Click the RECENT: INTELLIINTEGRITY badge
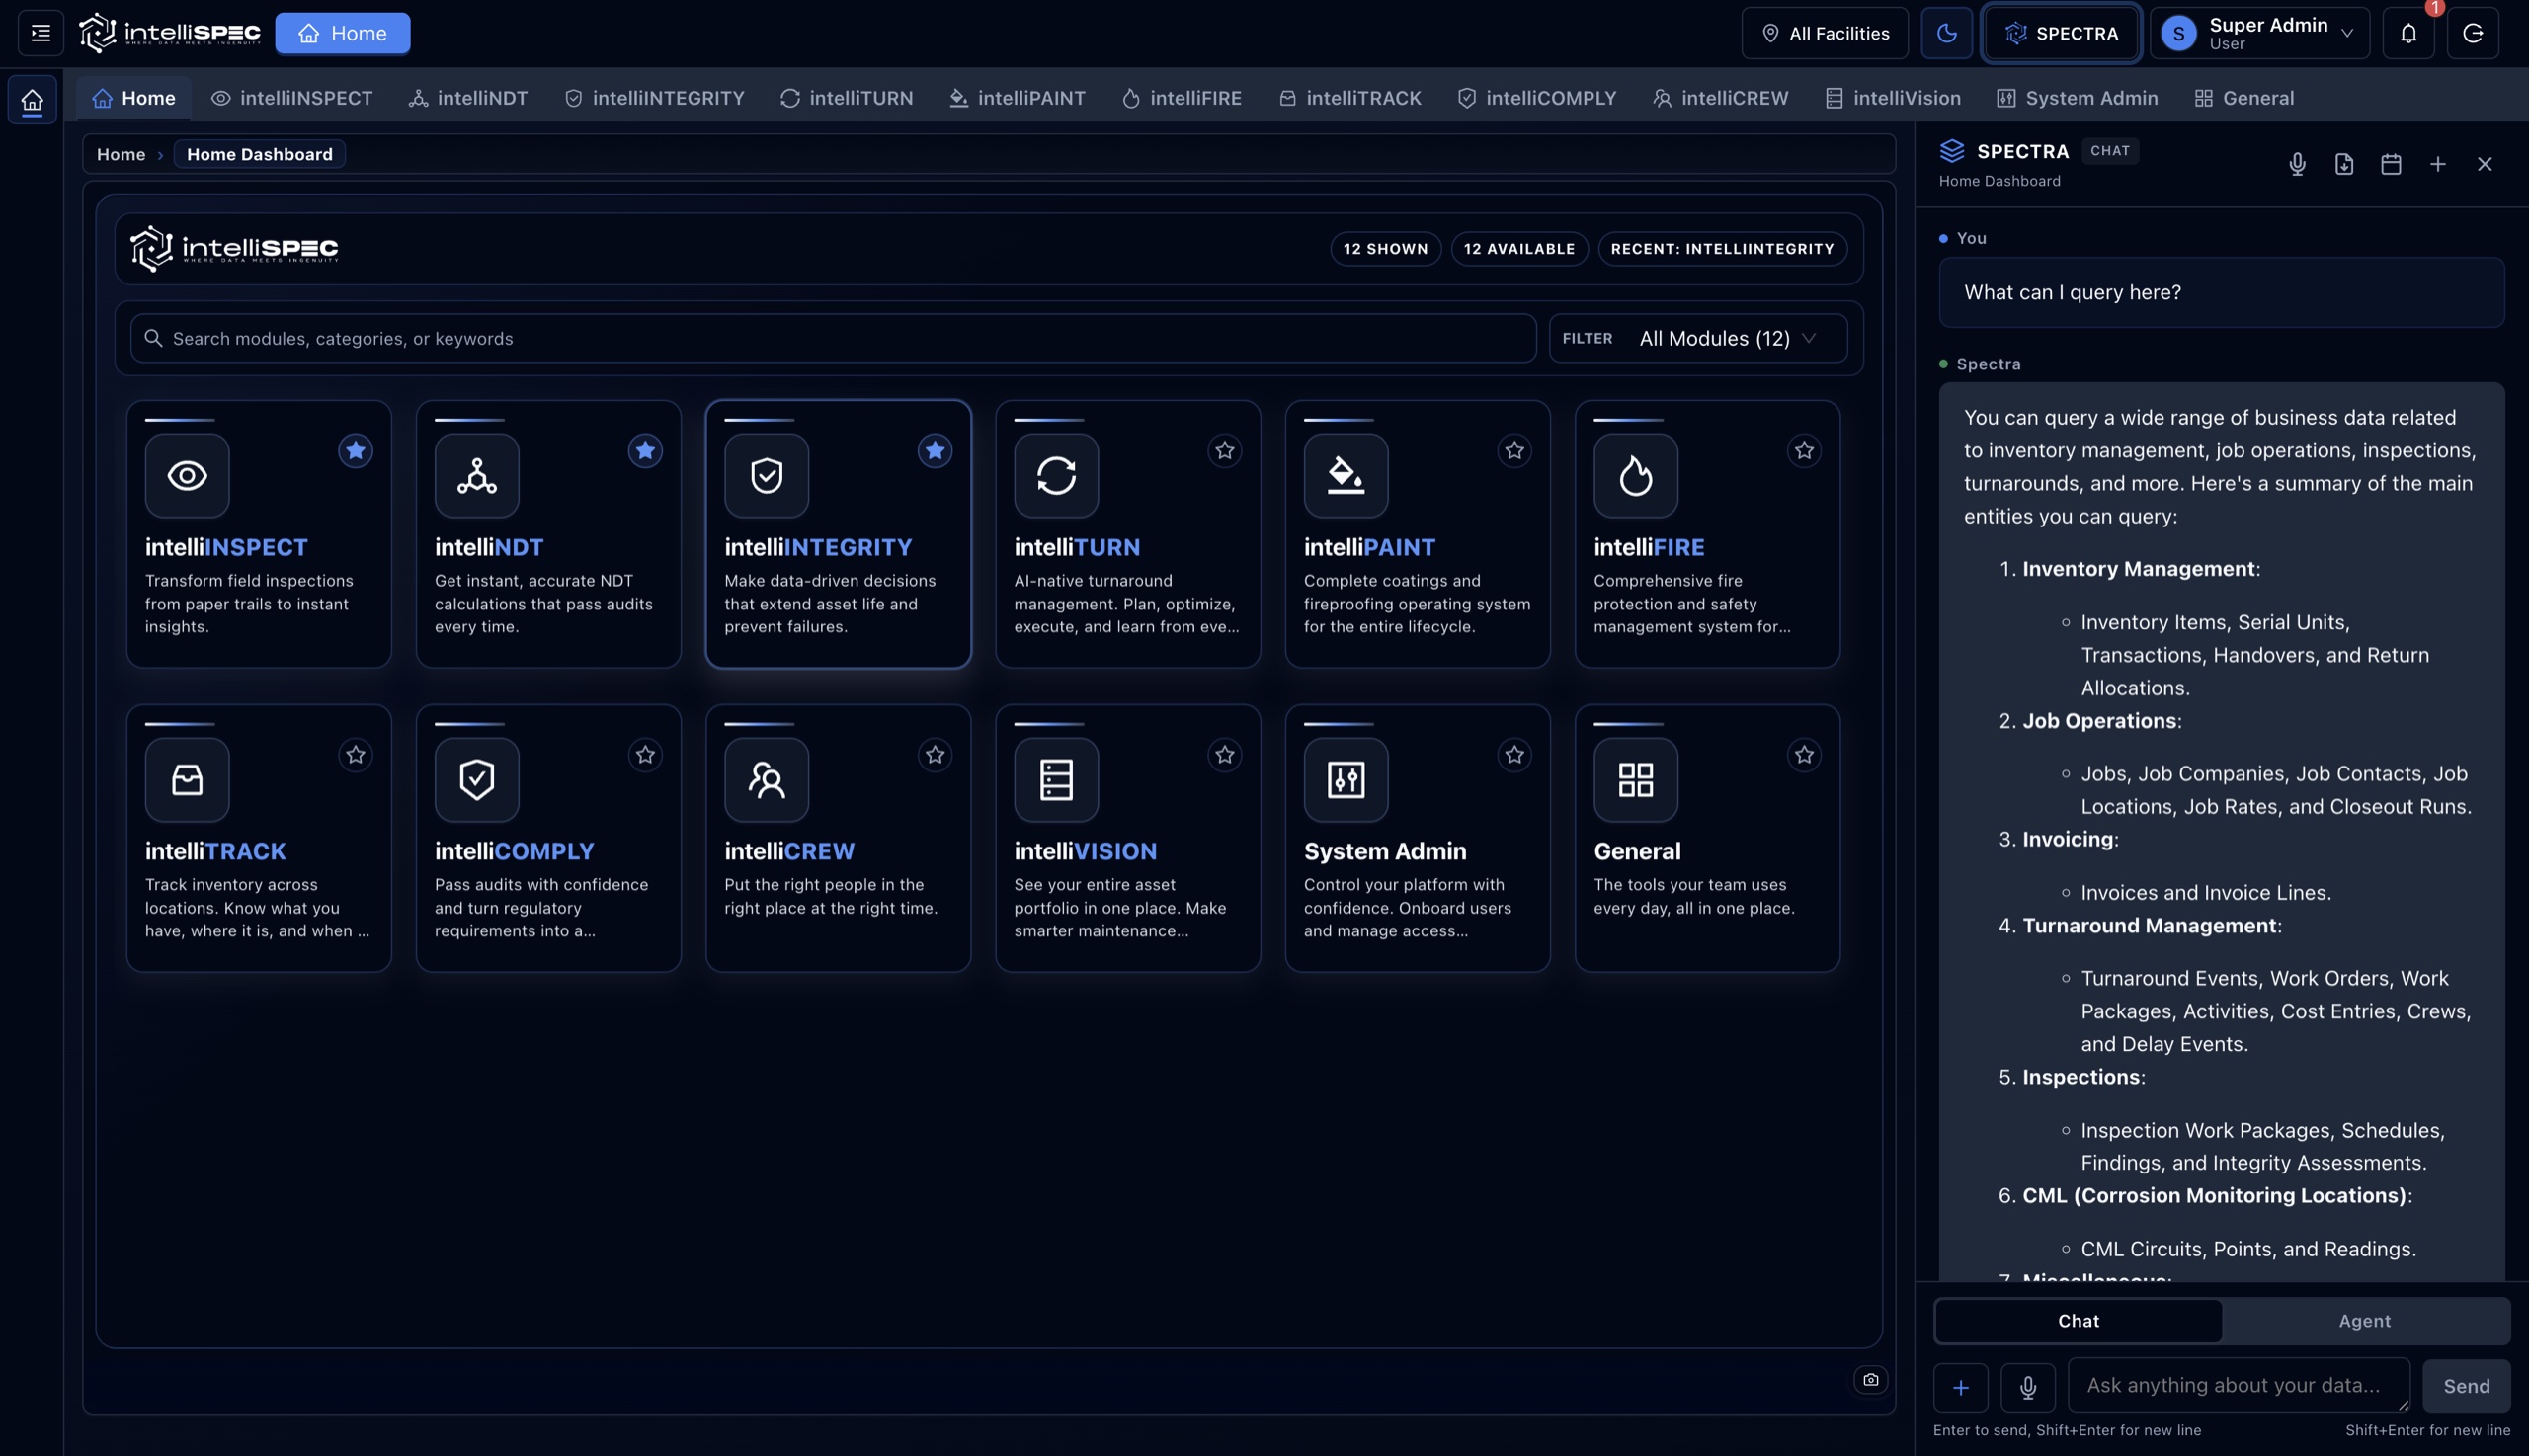The width and height of the screenshot is (2529, 1456). click(x=1722, y=249)
